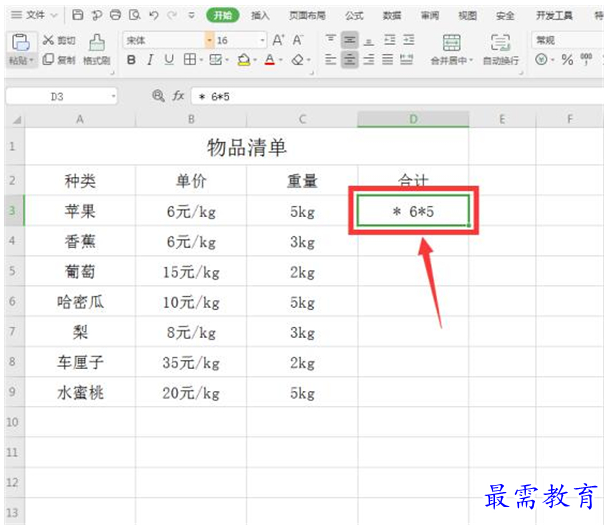Toggle bold formatting

131,60
